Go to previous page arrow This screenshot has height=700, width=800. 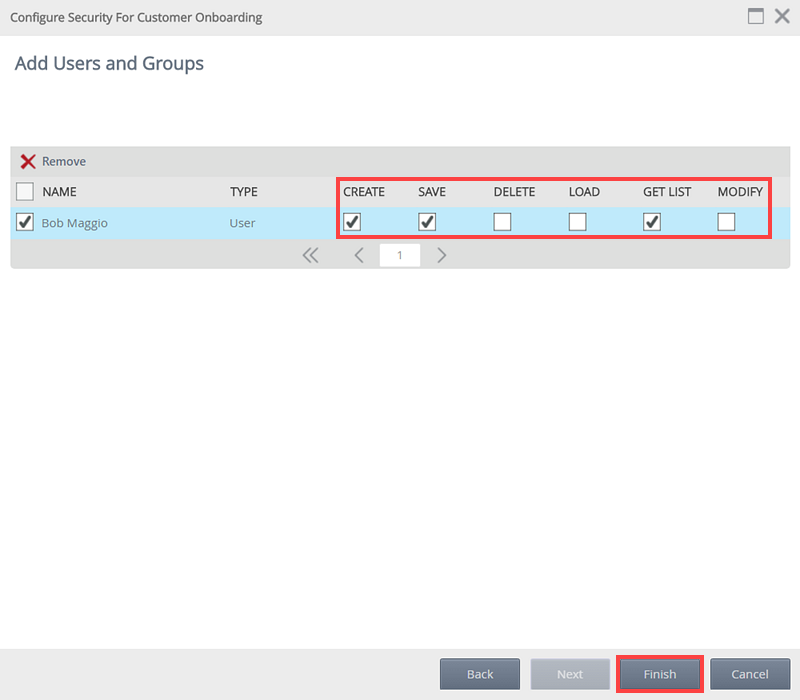(x=359, y=255)
